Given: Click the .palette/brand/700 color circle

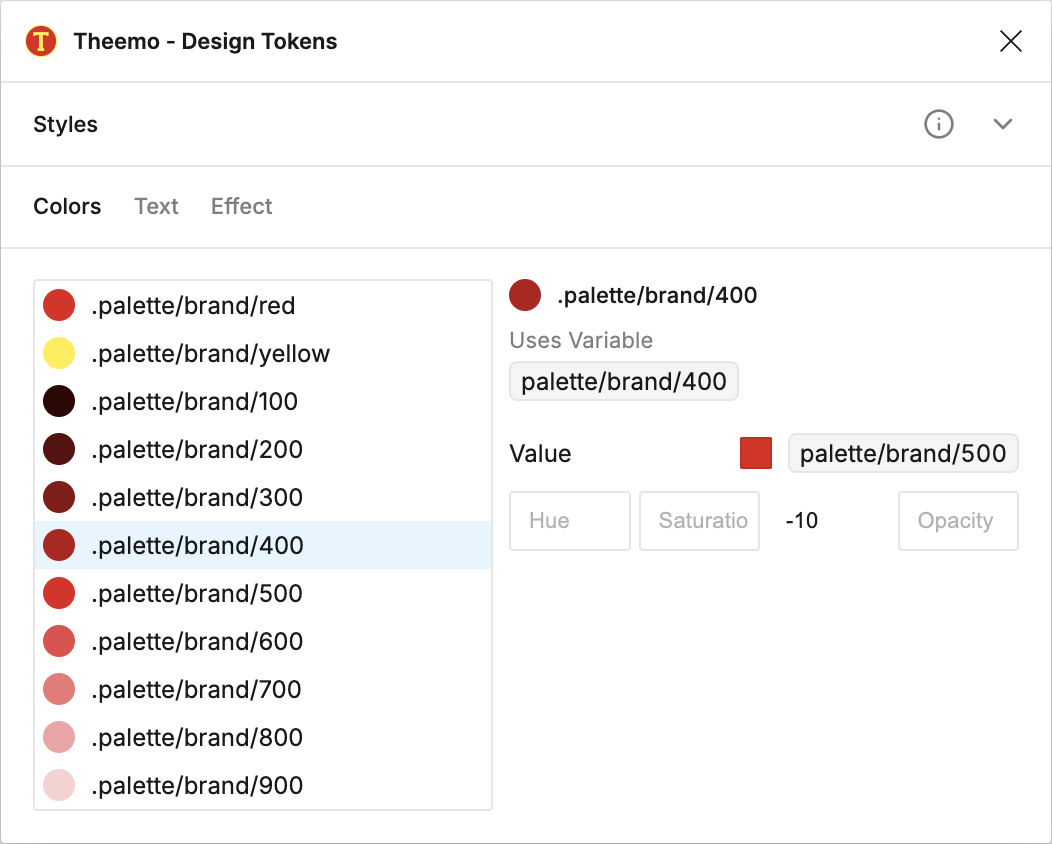Looking at the screenshot, I should (x=59, y=690).
